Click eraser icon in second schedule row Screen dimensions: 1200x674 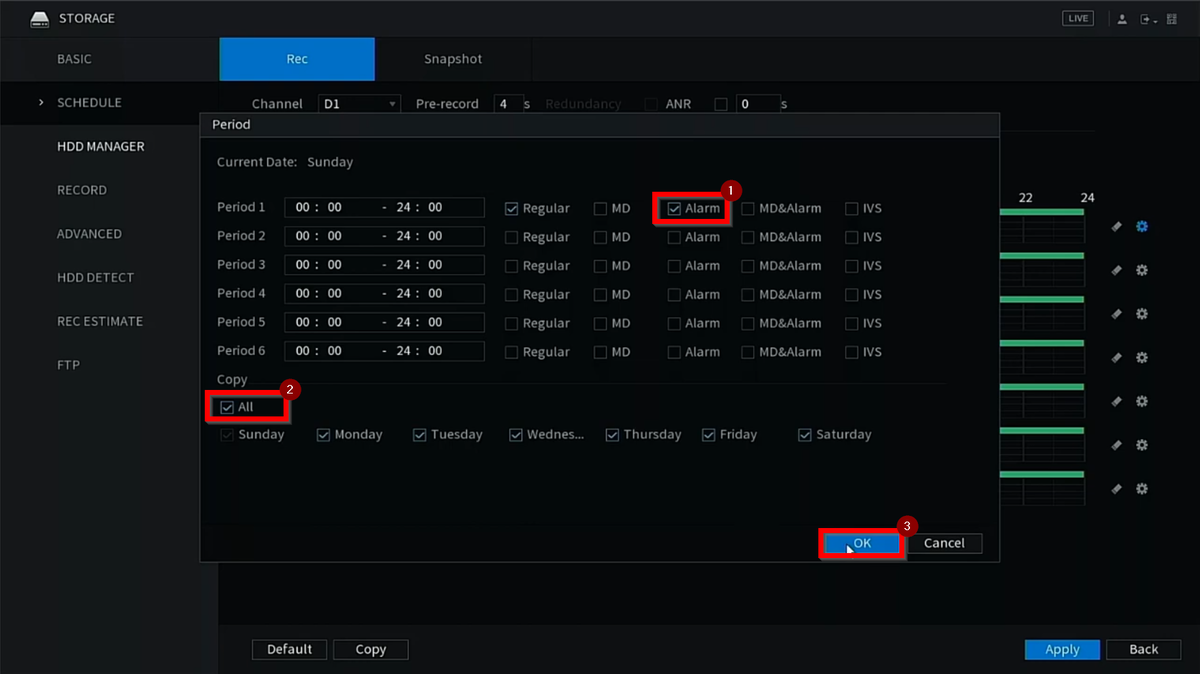[x=1117, y=270]
